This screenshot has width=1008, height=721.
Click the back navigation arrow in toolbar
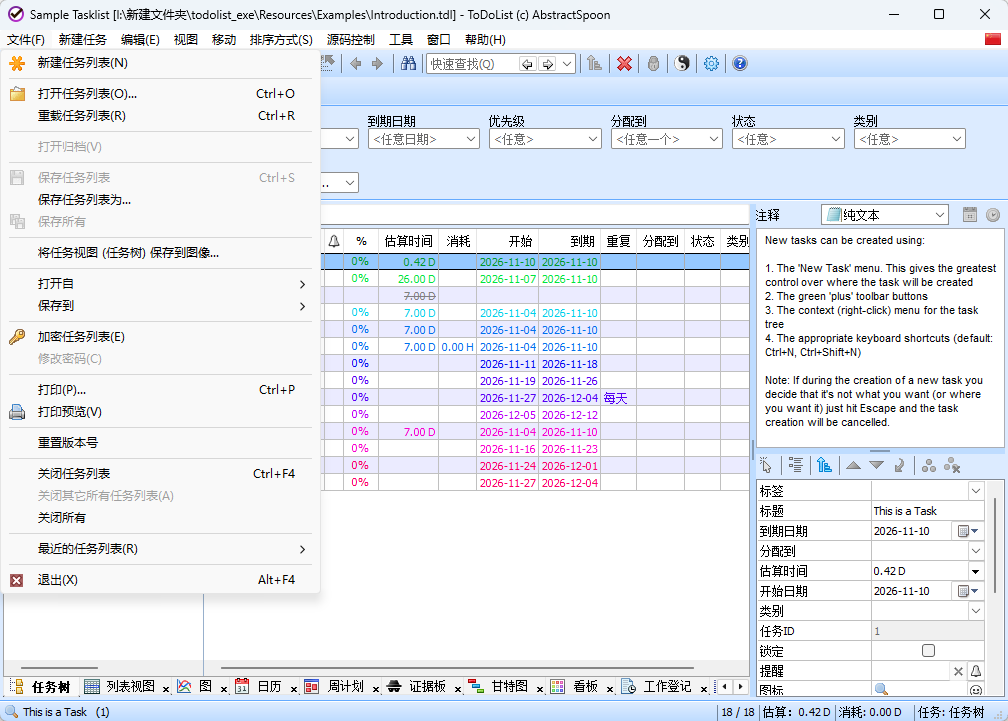[x=356, y=63]
